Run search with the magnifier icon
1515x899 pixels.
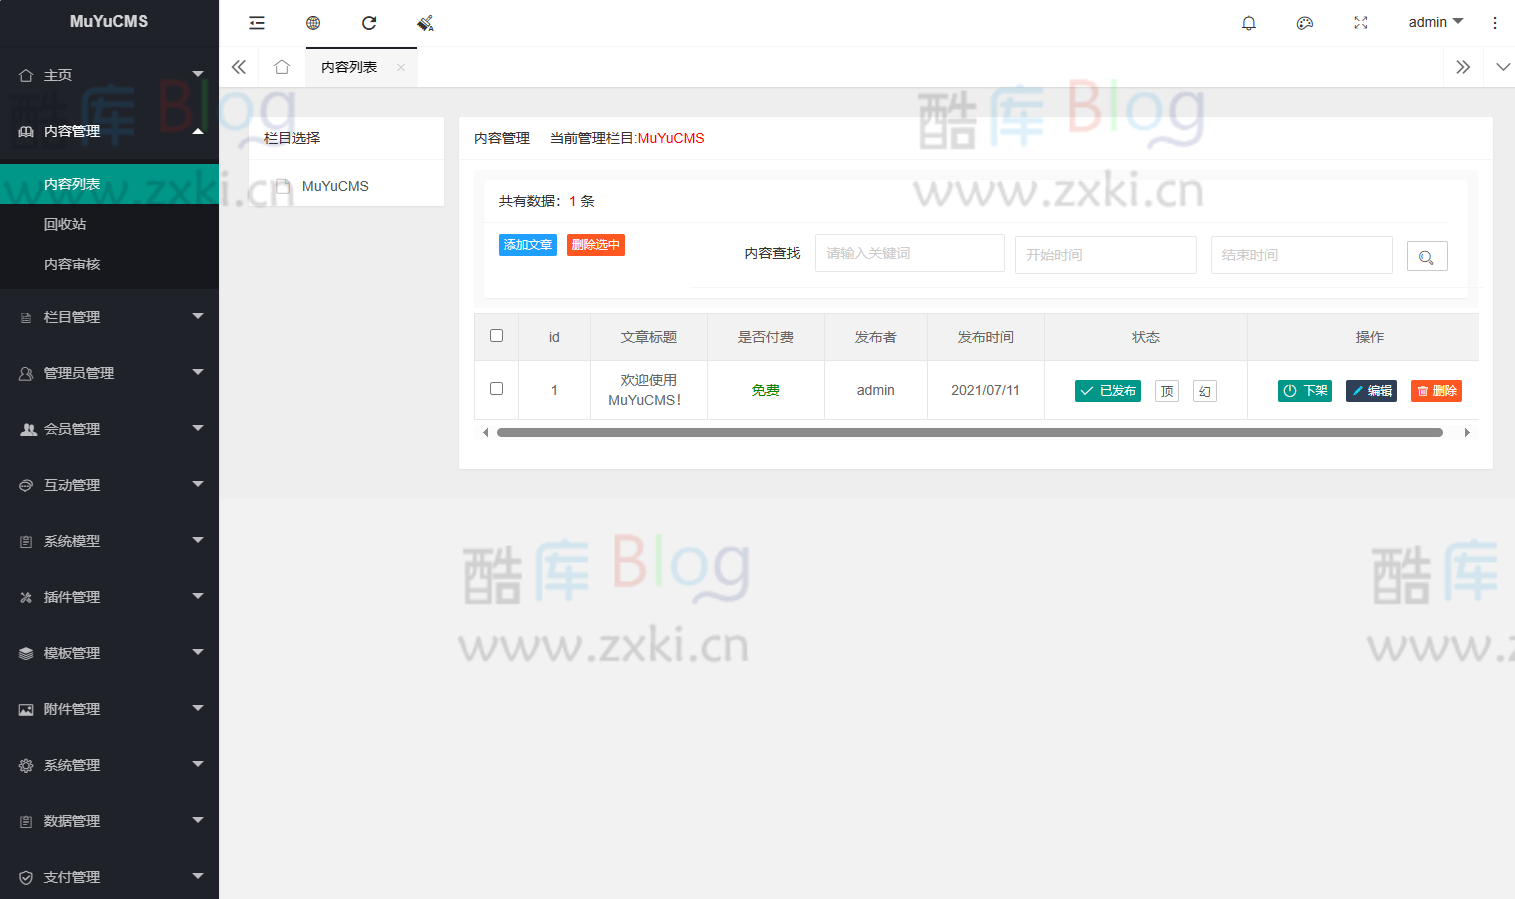click(1427, 255)
